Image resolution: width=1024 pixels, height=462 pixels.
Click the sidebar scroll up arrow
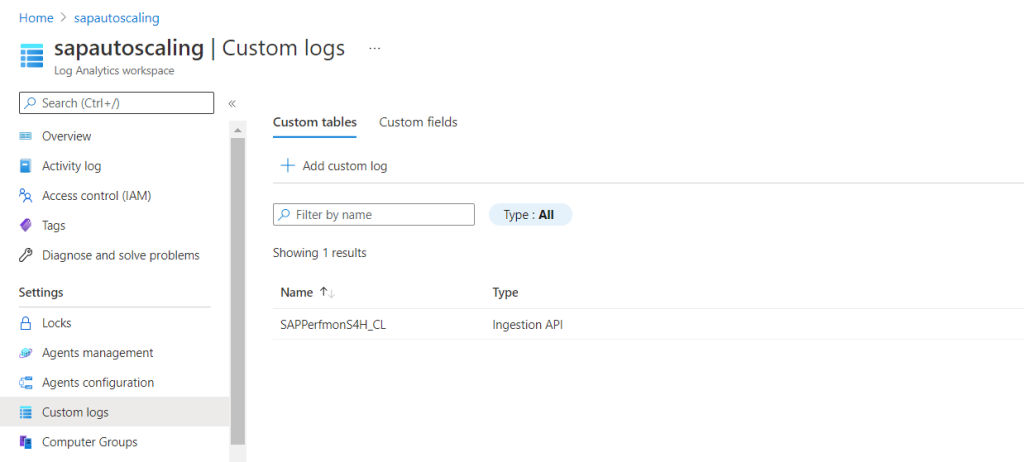(x=238, y=130)
